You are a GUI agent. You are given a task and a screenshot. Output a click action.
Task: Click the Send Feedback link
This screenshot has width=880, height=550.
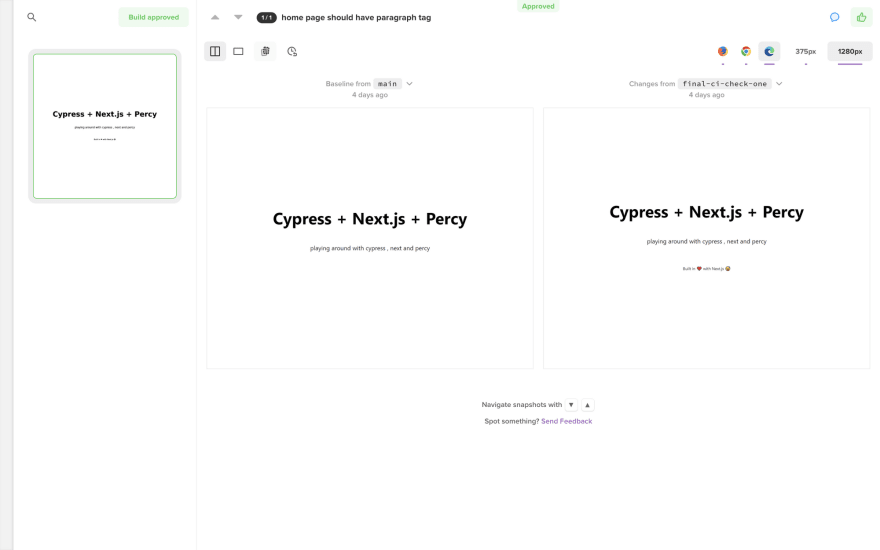tap(566, 421)
